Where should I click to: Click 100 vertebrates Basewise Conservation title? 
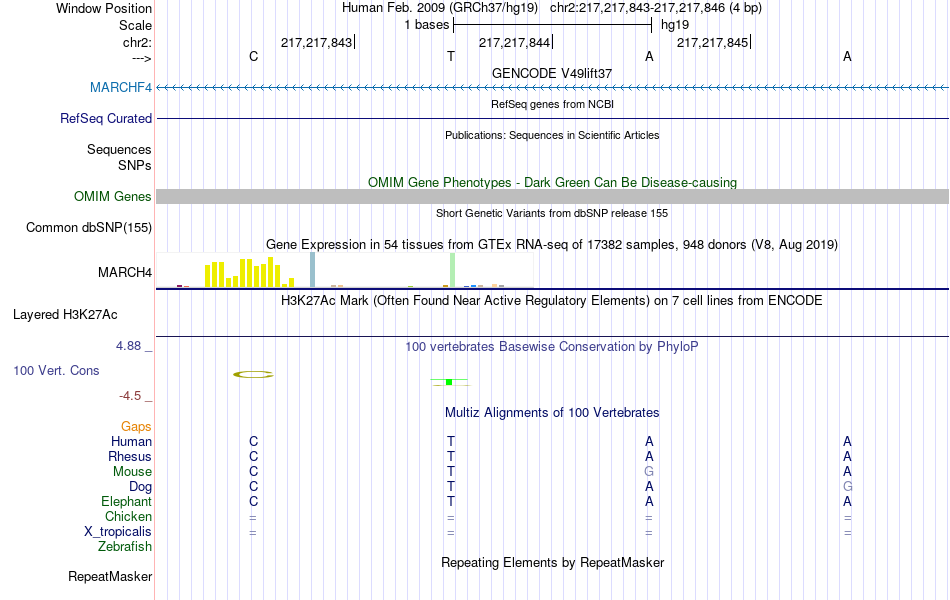coord(552,347)
